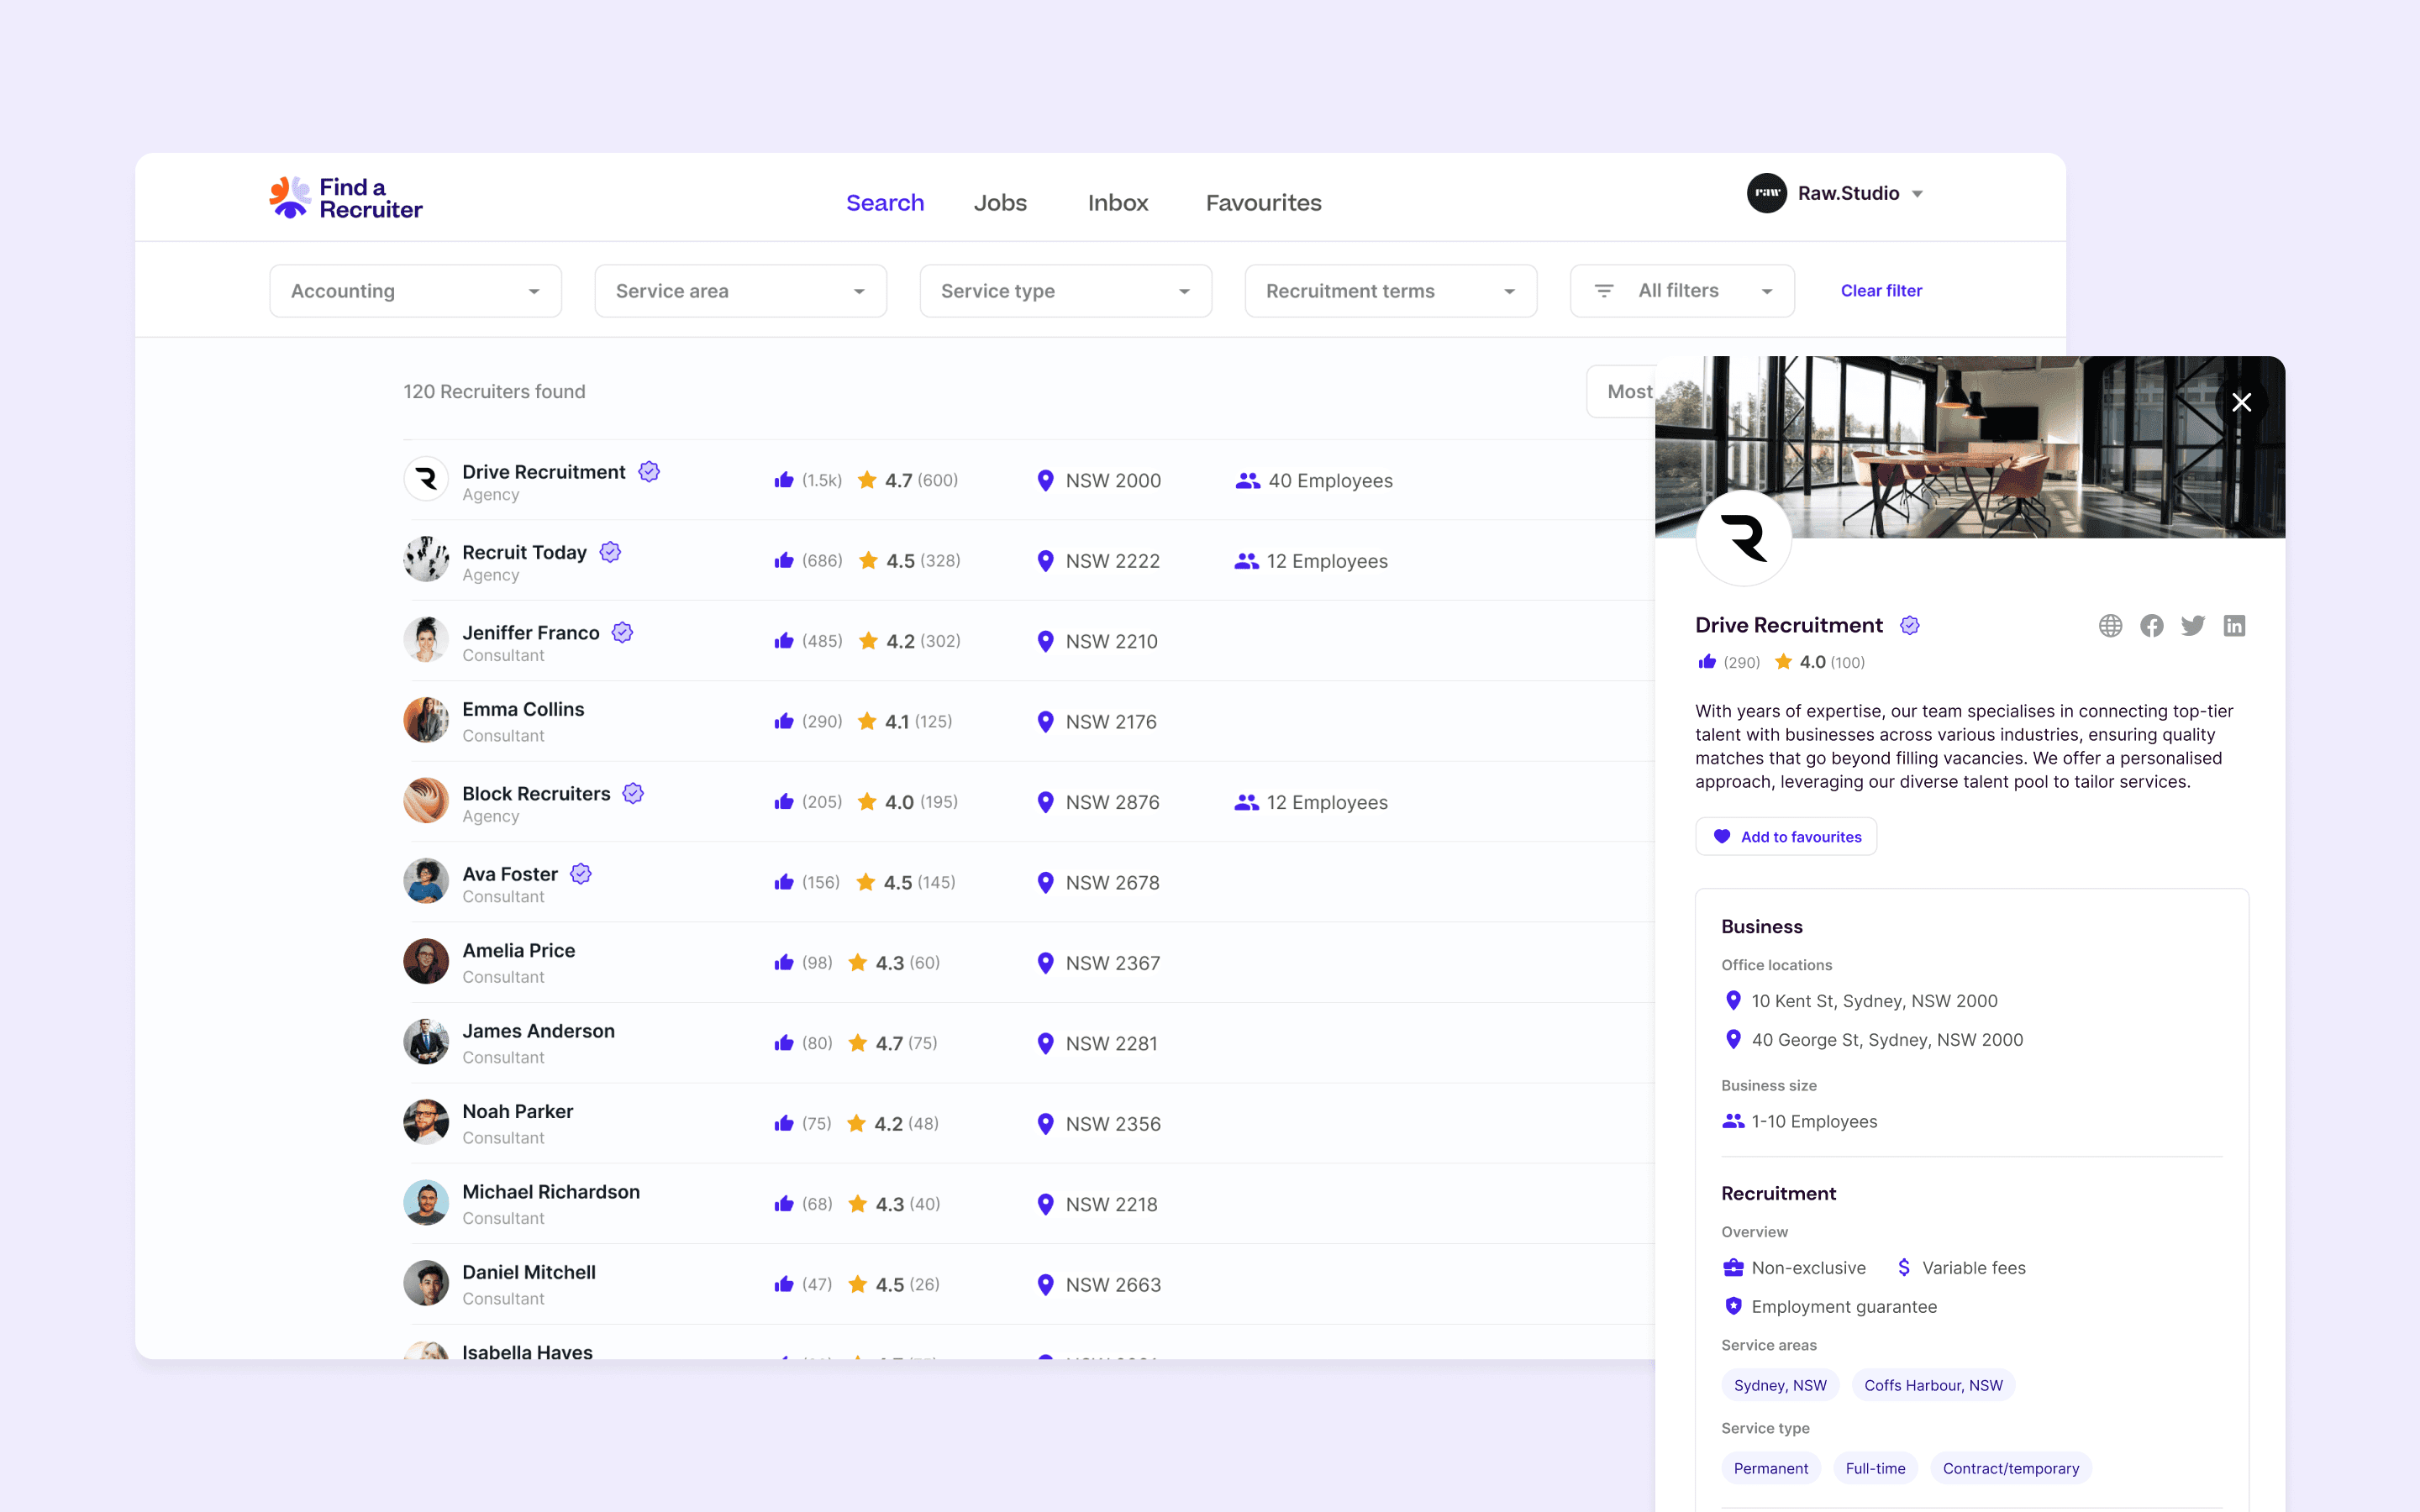Open Drive Recruitment's LinkedIn icon
Viewport: 2420px width, 1512px height.
[x=2234, y=626]
